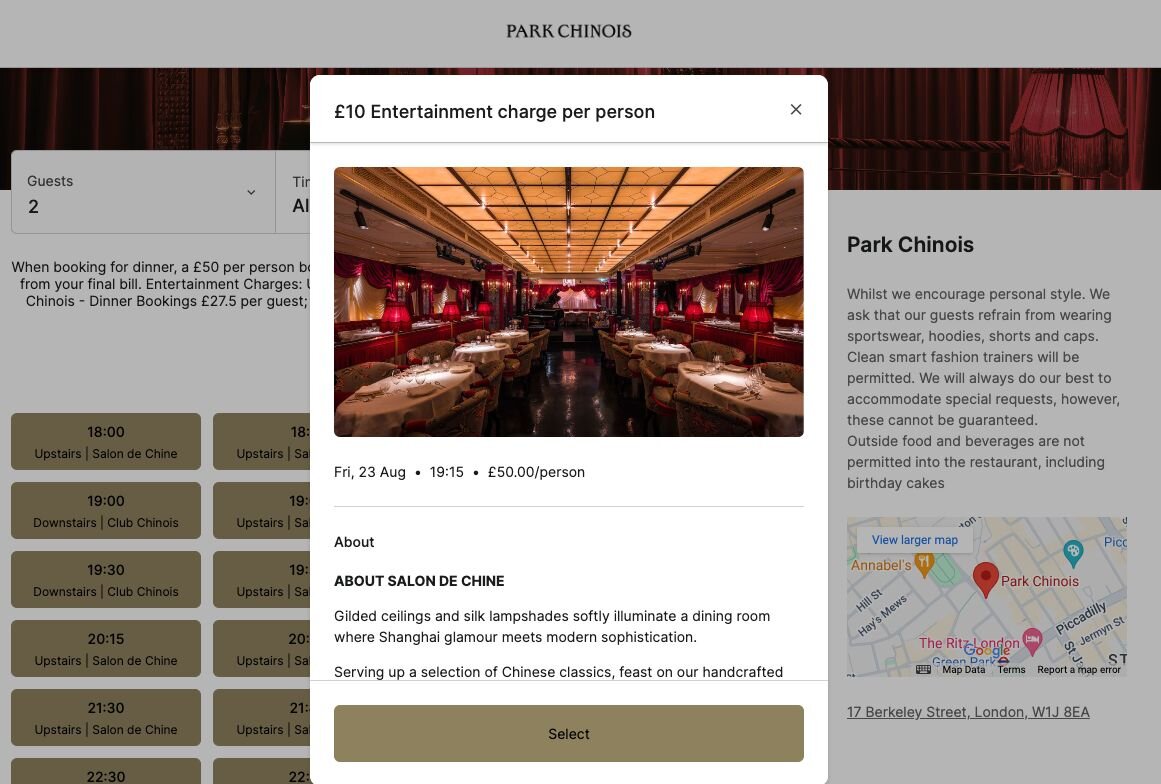Click Report a map error link
1161x784 pixels.
tap(1079, 669)
